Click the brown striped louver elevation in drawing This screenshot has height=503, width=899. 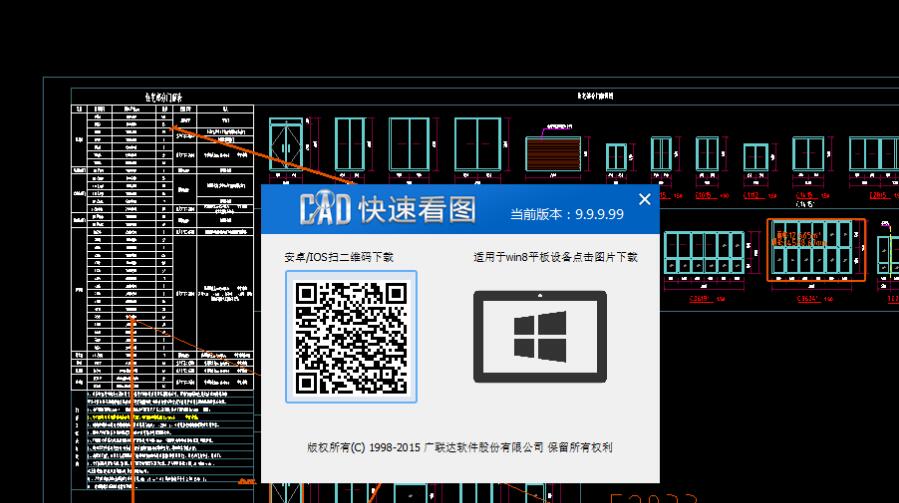553,153
